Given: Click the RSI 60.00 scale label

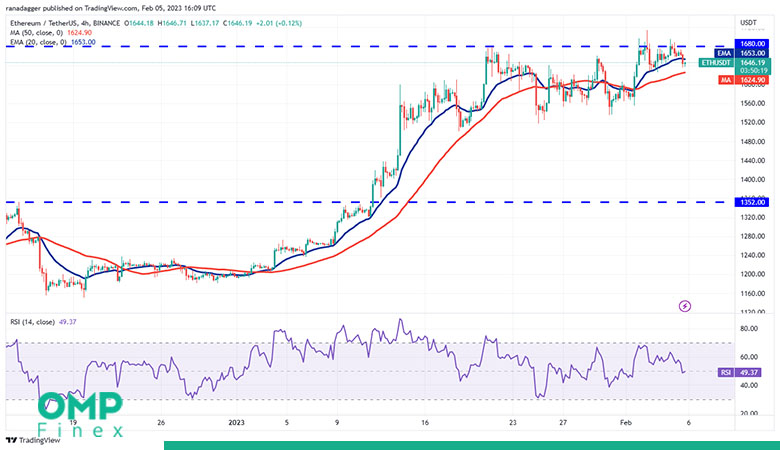Looking at the screenshot, I should 749,357.
